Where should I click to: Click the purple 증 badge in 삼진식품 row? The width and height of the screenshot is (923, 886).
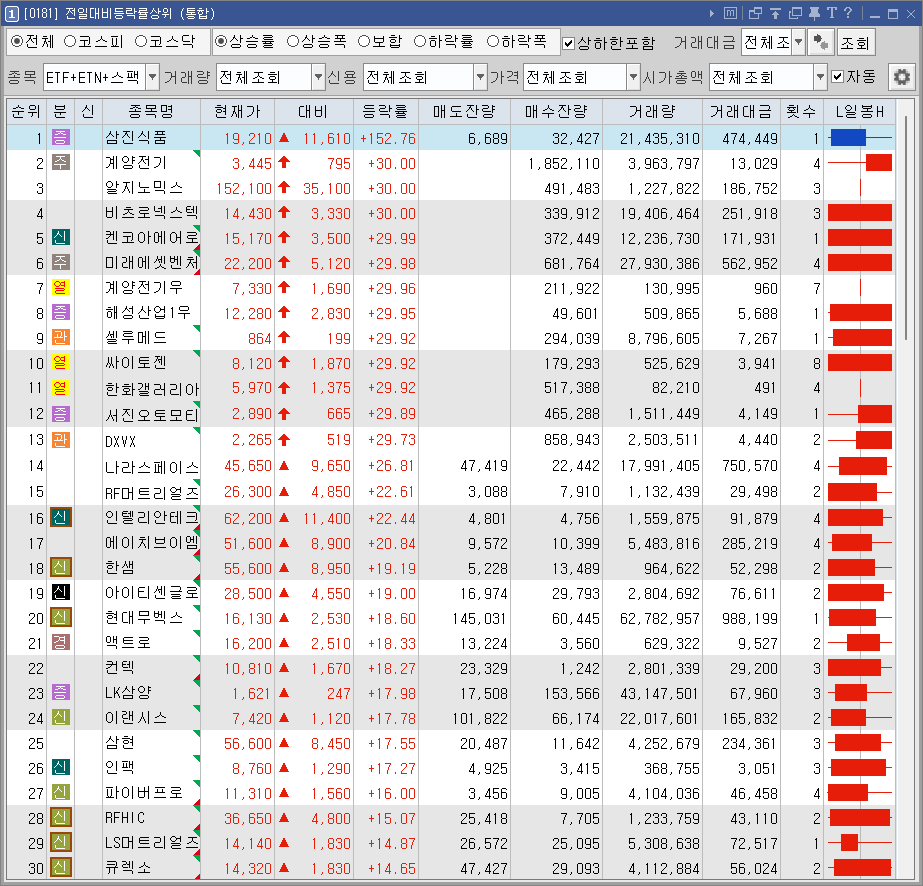61,138
